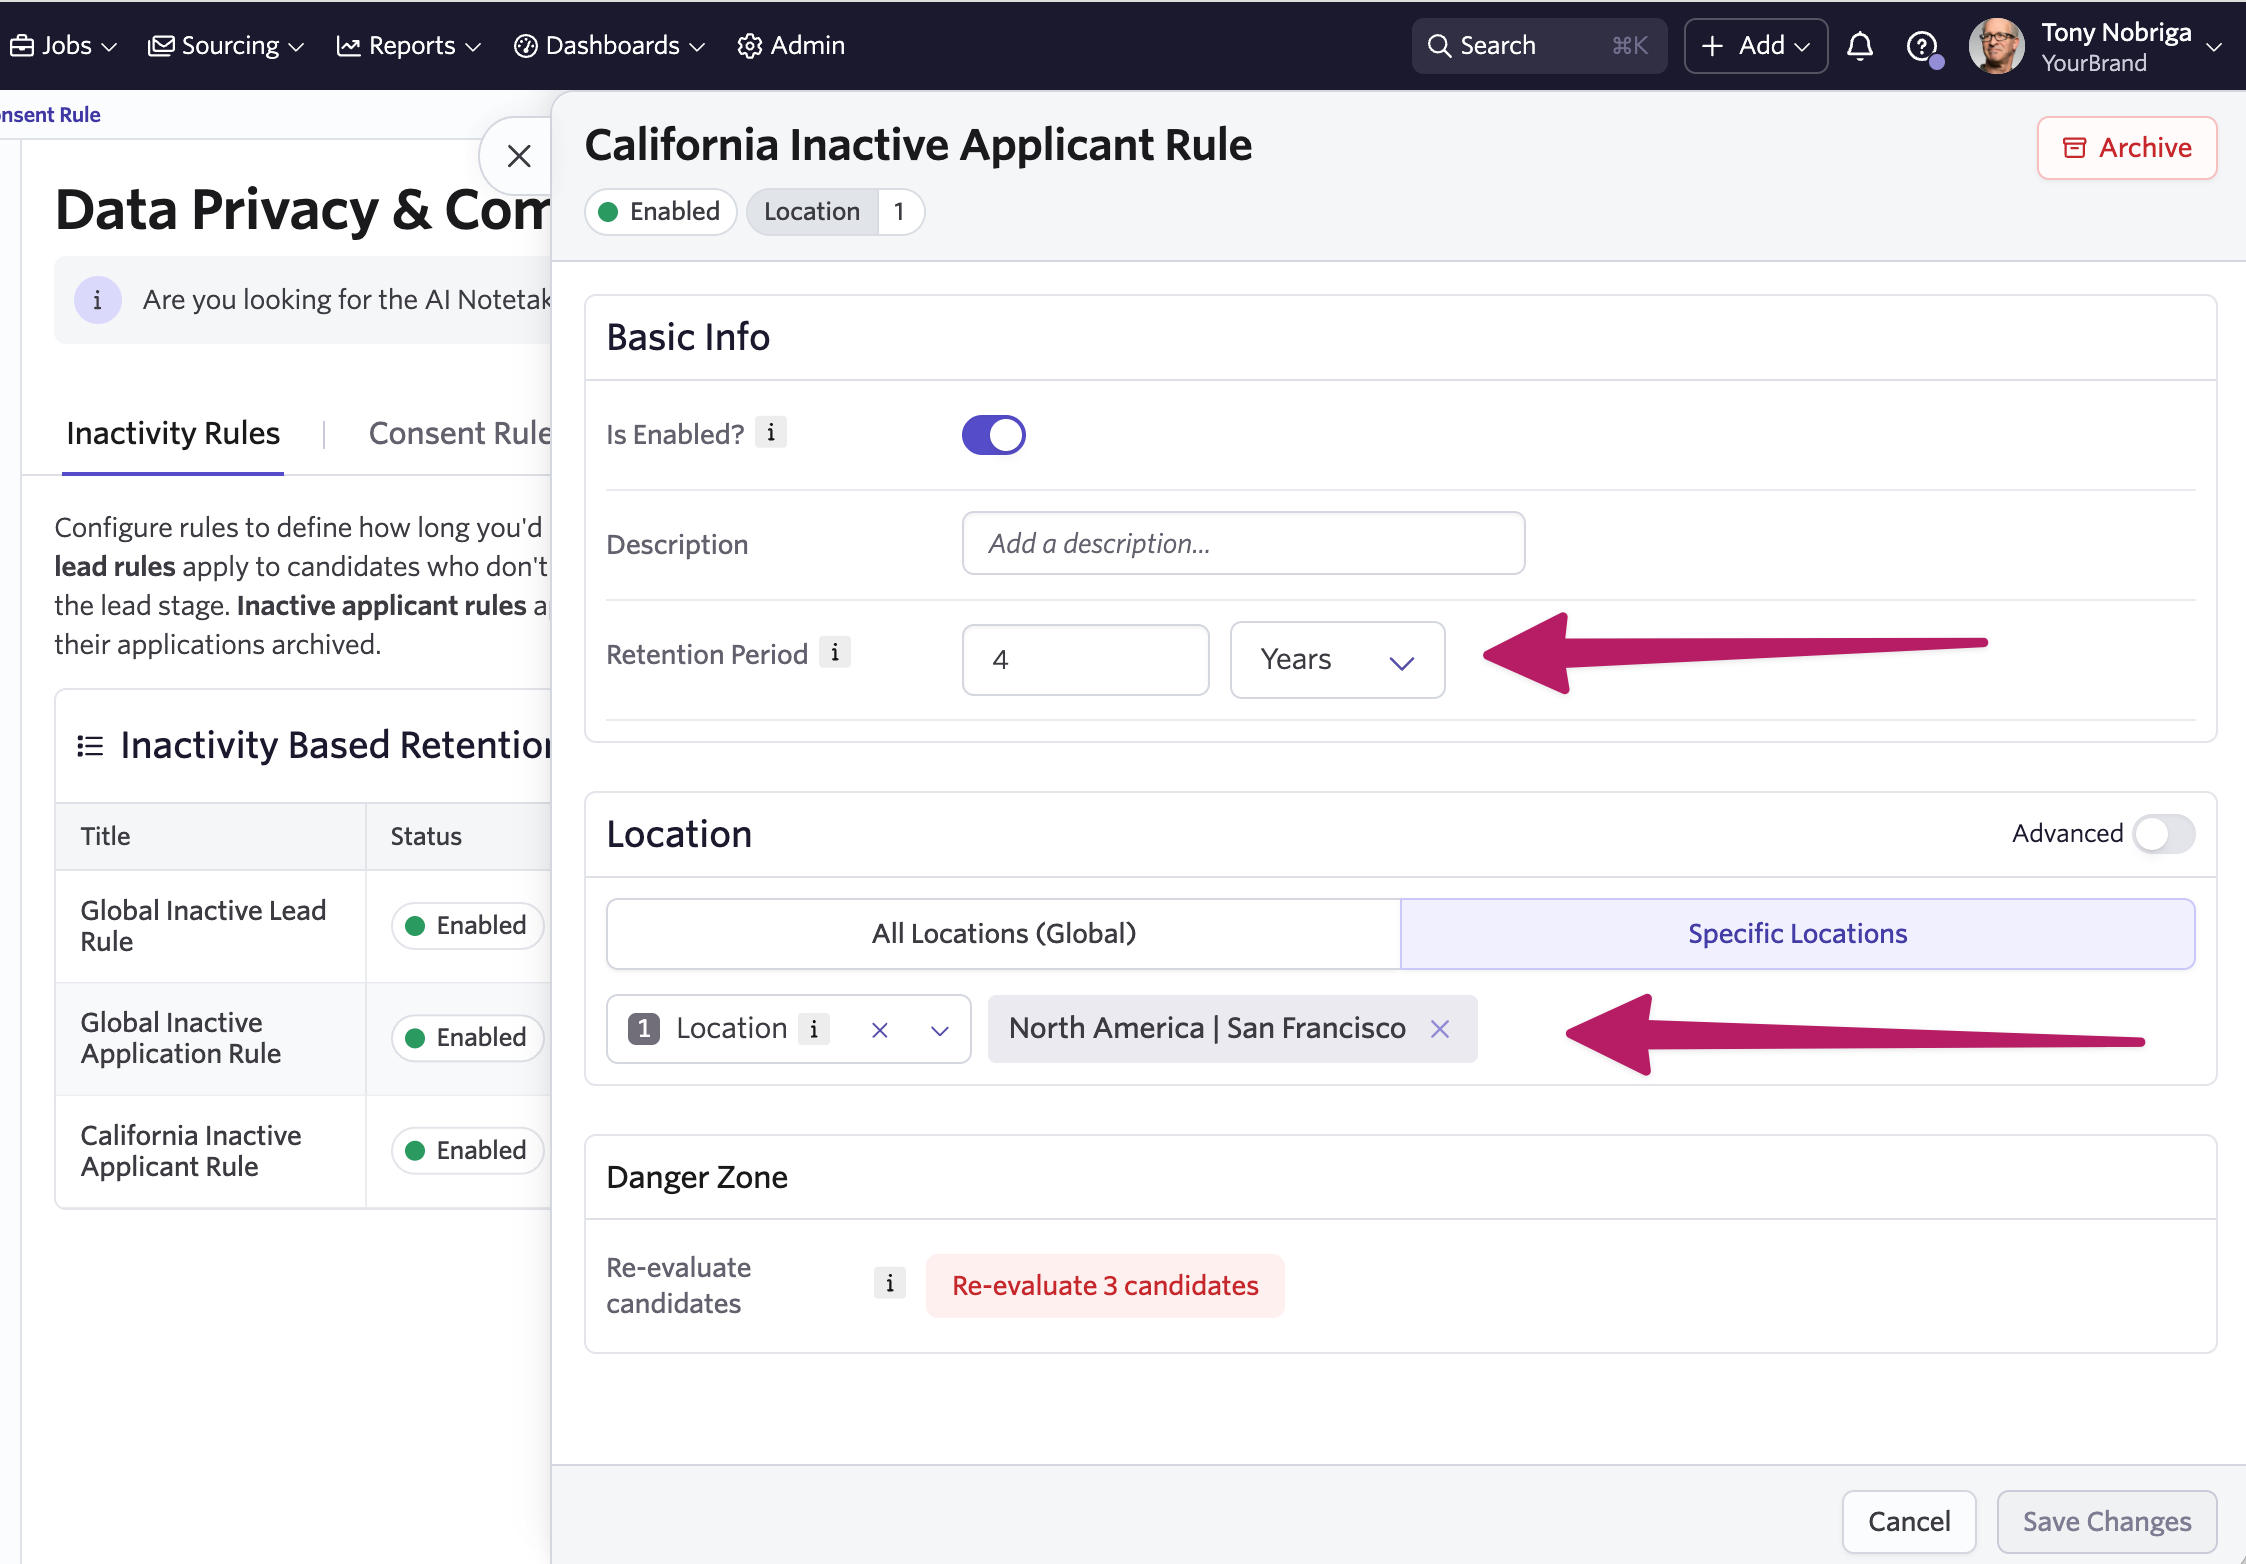This screenshot has height=1564, width=2246.
Task: Clear the Location filter with X icon
Action: tap(879, 1030)
